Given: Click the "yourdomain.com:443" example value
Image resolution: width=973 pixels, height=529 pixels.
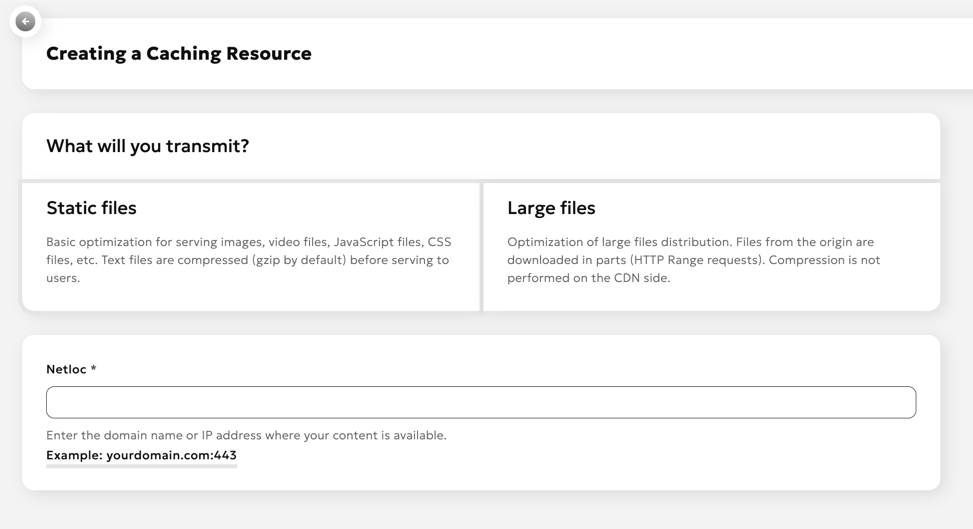Looking at the screenshot, I should click(171, 455).
